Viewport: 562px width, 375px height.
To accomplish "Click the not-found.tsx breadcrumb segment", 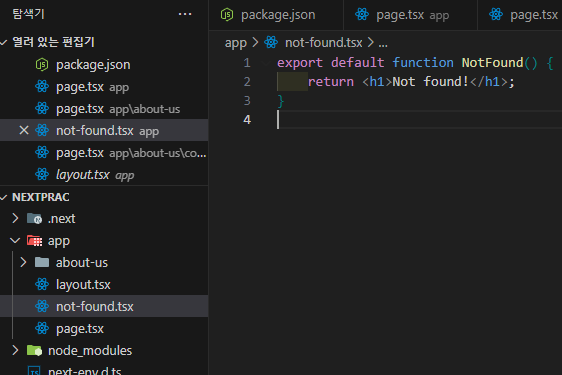I will click(x=323, y=43).
